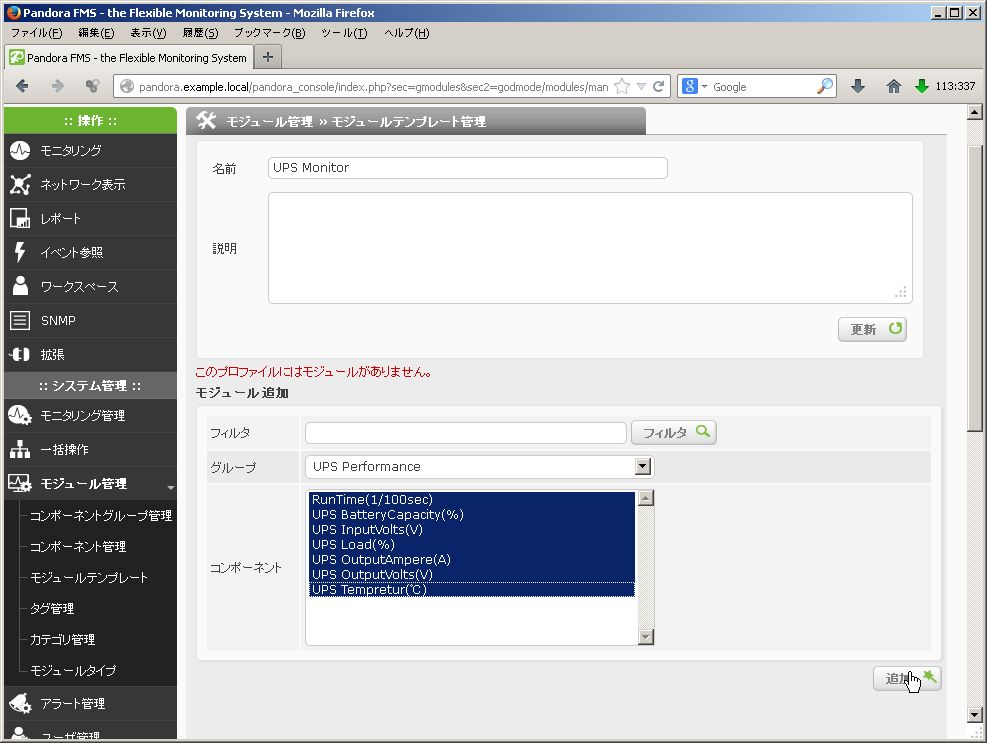Open the ファイル menu
This screenshot has height=743, width=987.
point(37,33)
